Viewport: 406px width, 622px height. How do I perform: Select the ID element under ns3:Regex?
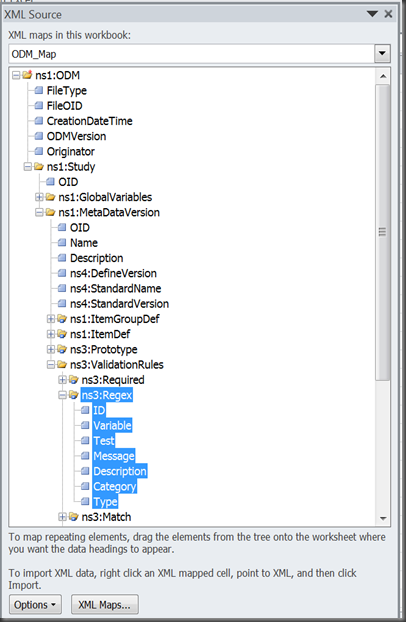tap(99, 410)
